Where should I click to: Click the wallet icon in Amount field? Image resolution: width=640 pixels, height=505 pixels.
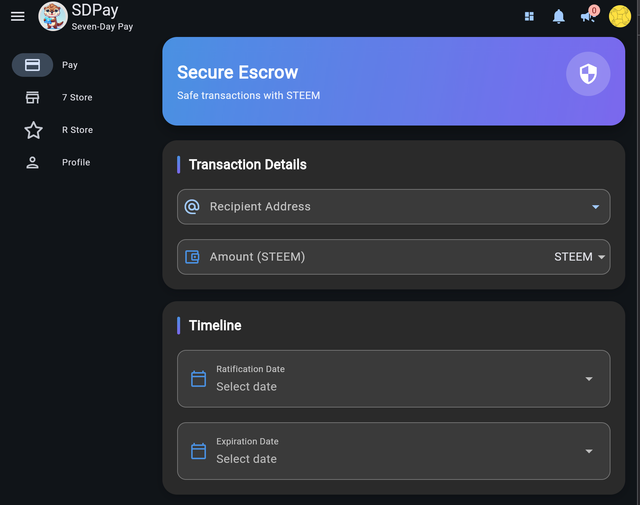click(x=193, y=257)
